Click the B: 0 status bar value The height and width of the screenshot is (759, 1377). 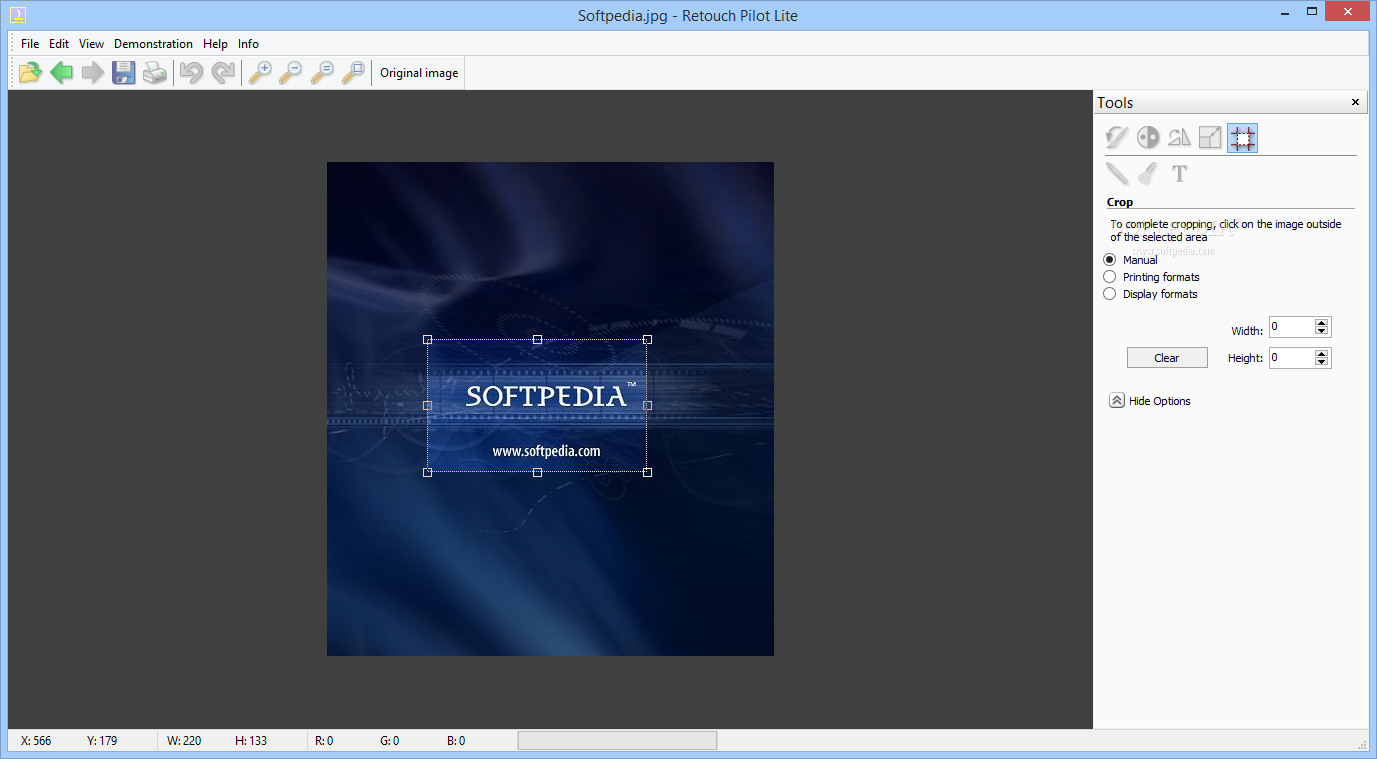coord(456,741)
